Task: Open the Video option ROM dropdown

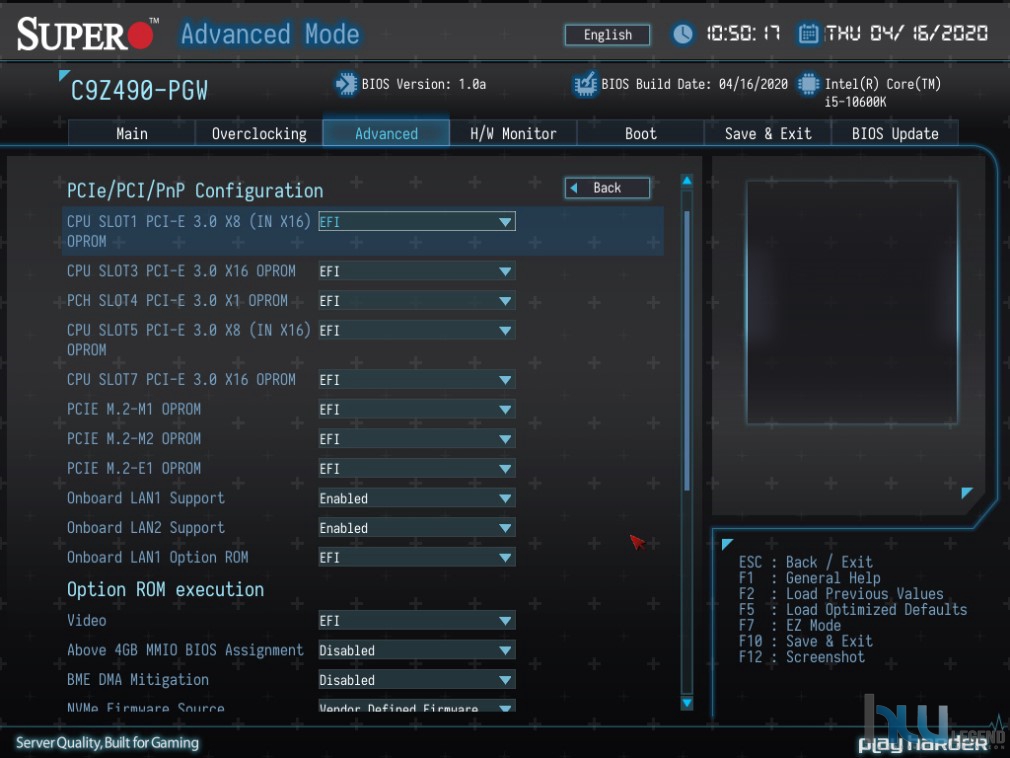Action: click(417, 621)
